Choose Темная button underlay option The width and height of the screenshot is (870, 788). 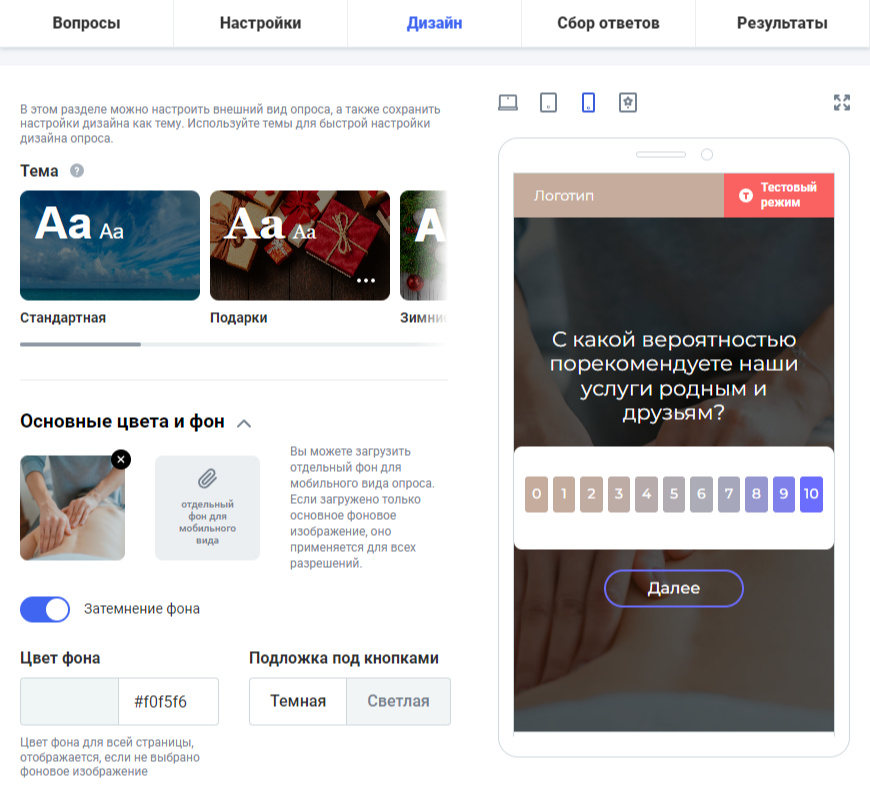point(298,701)
